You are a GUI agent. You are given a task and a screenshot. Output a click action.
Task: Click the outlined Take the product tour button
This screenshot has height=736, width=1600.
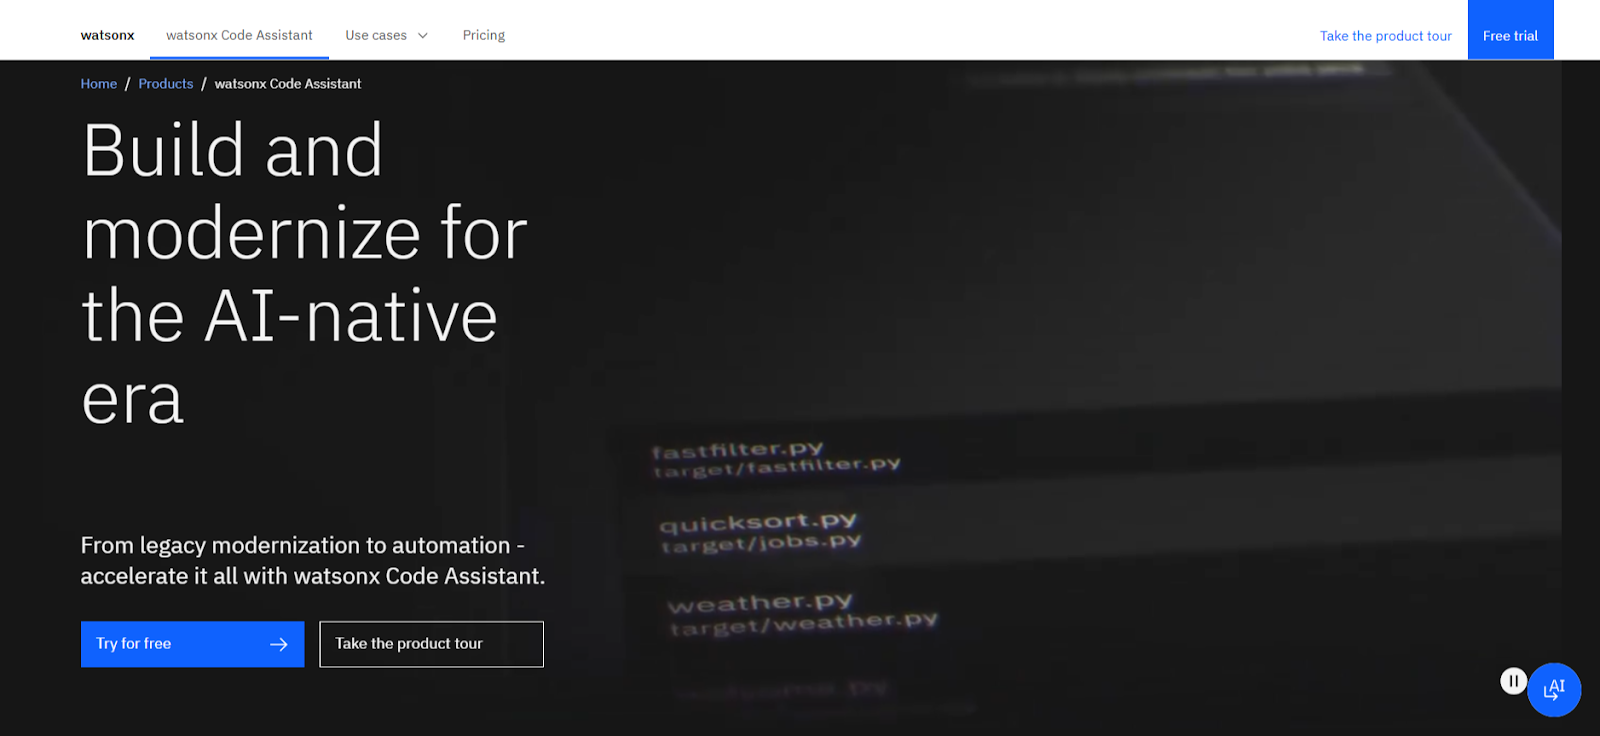(x=431, y=644)
